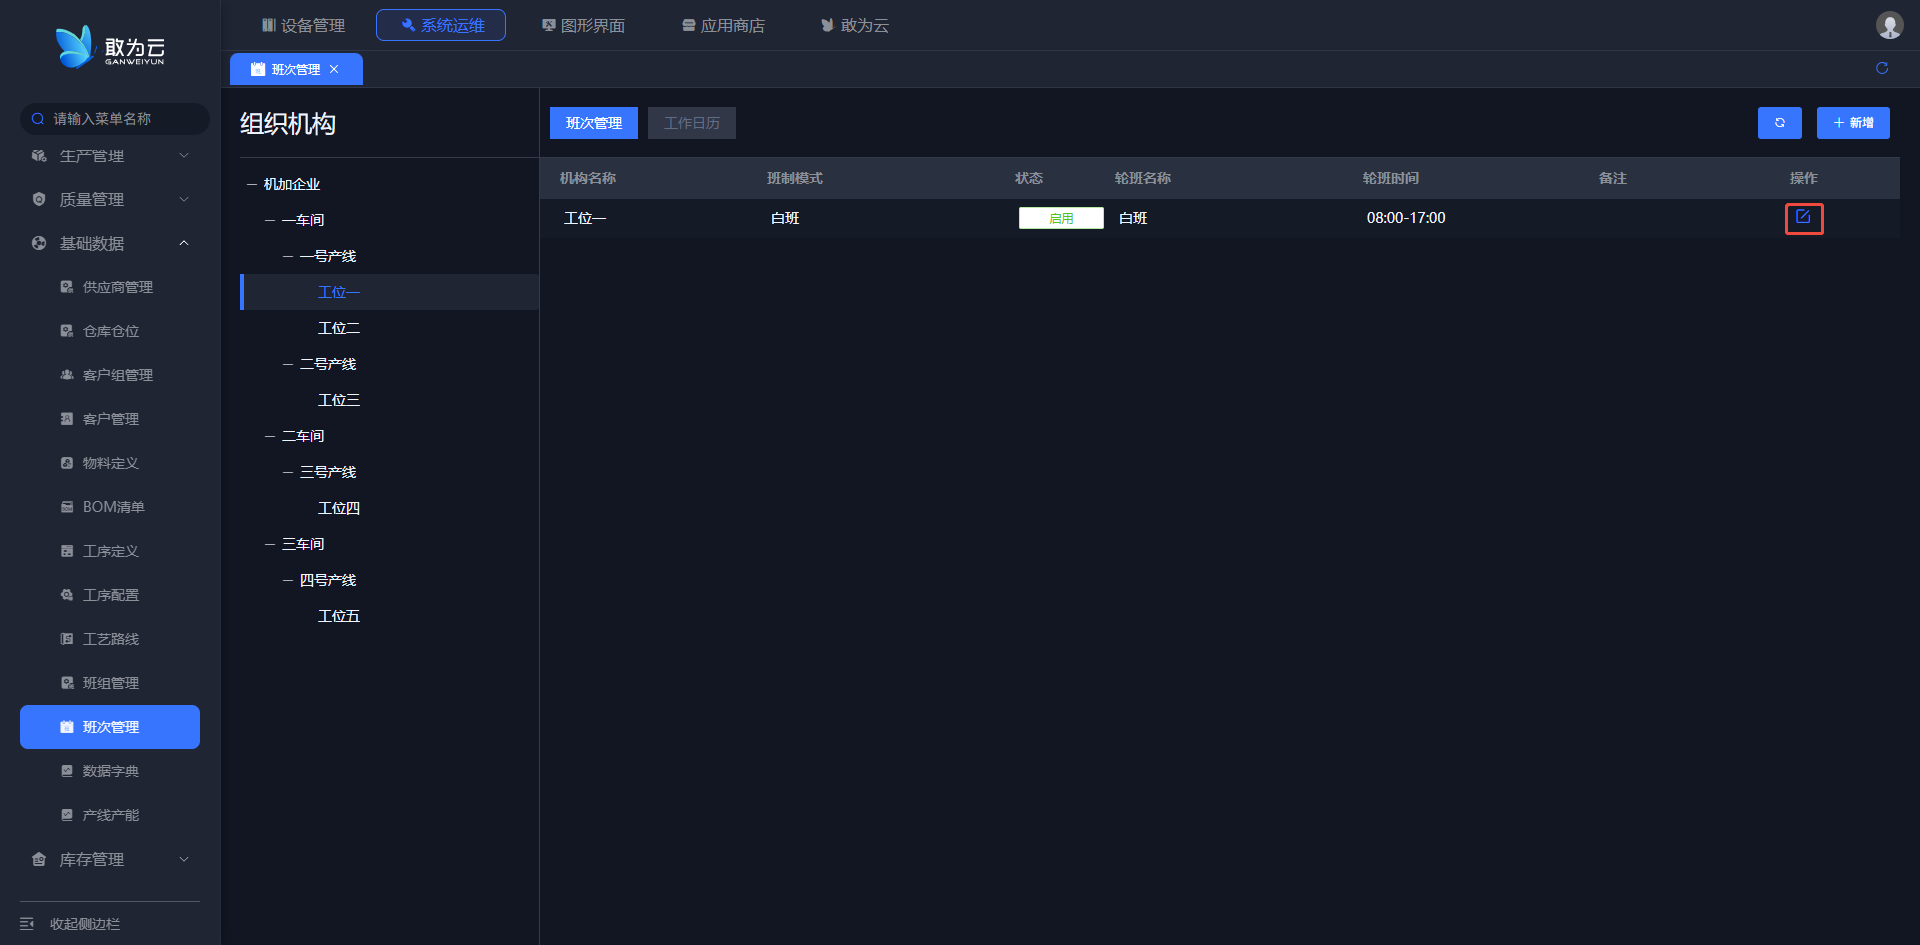
Task: Click the 收起侧边栏 collapse icon
Action: pos(27,923)
